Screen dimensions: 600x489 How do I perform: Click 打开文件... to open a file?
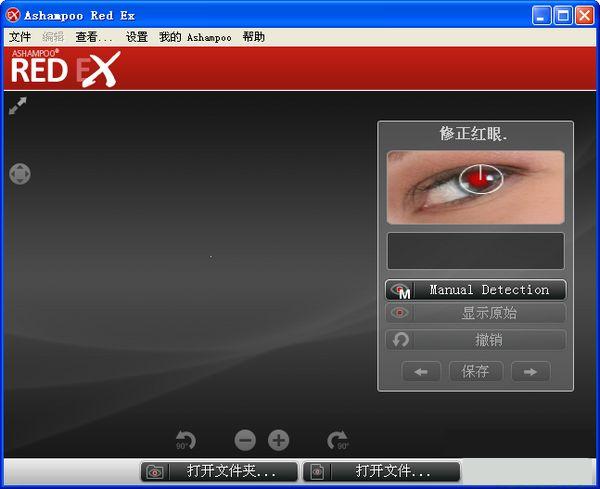pos(382,471)
